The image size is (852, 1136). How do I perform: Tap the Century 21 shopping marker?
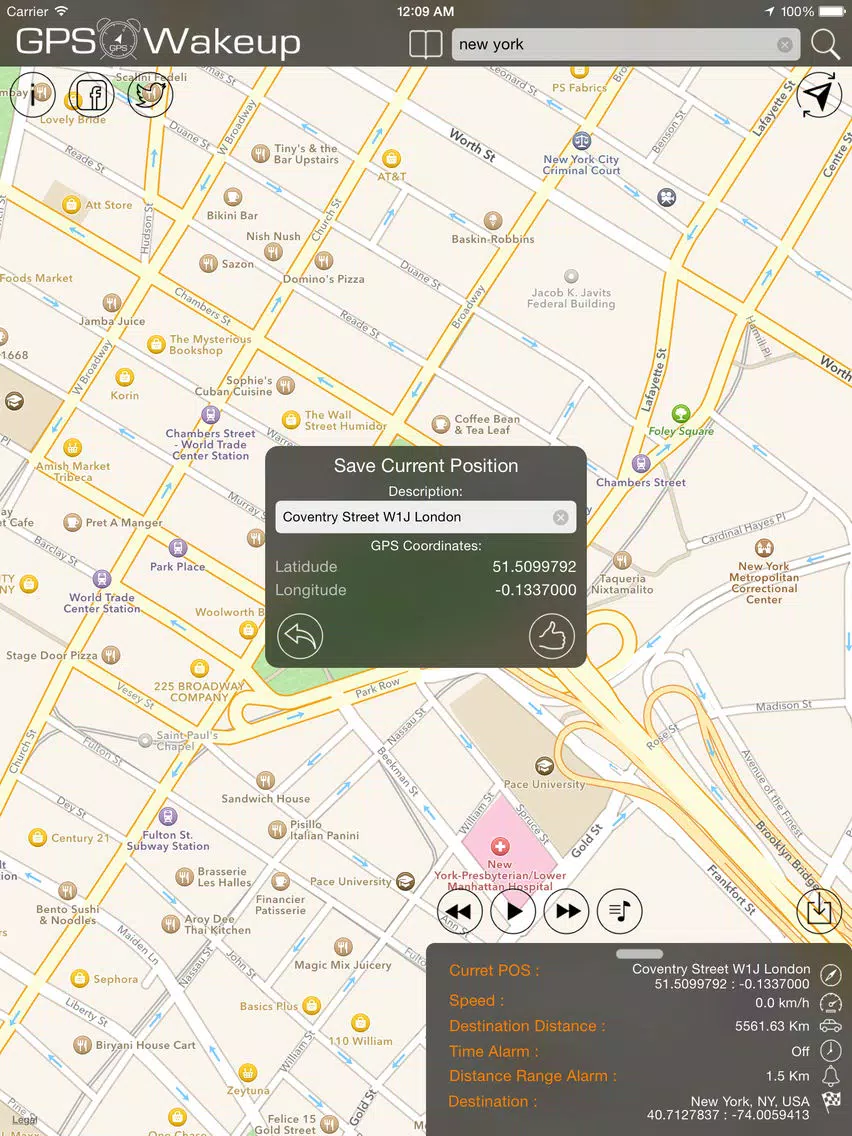[x=38, y=838]
